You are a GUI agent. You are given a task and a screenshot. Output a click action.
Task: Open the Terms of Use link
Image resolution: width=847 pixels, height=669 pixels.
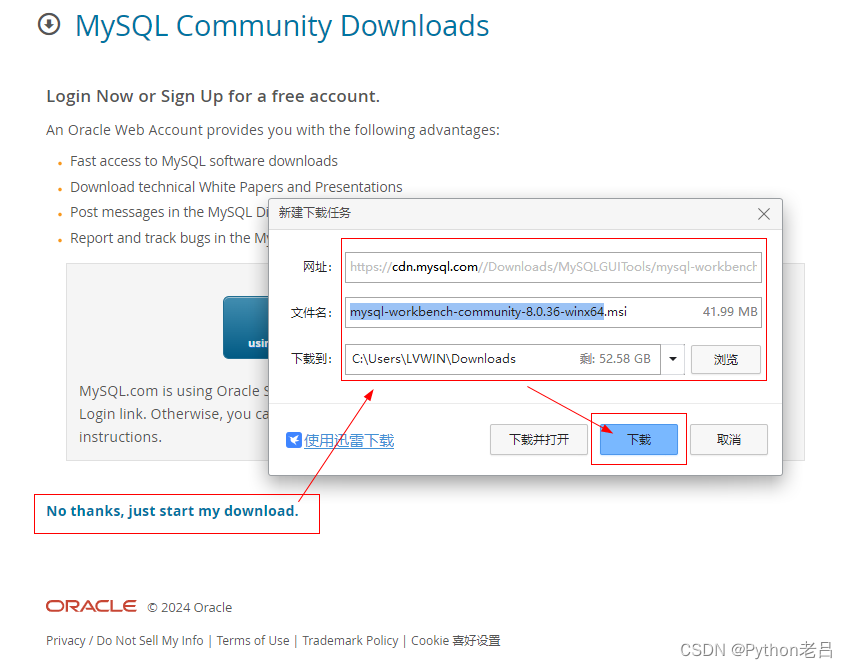click(253, 641)
